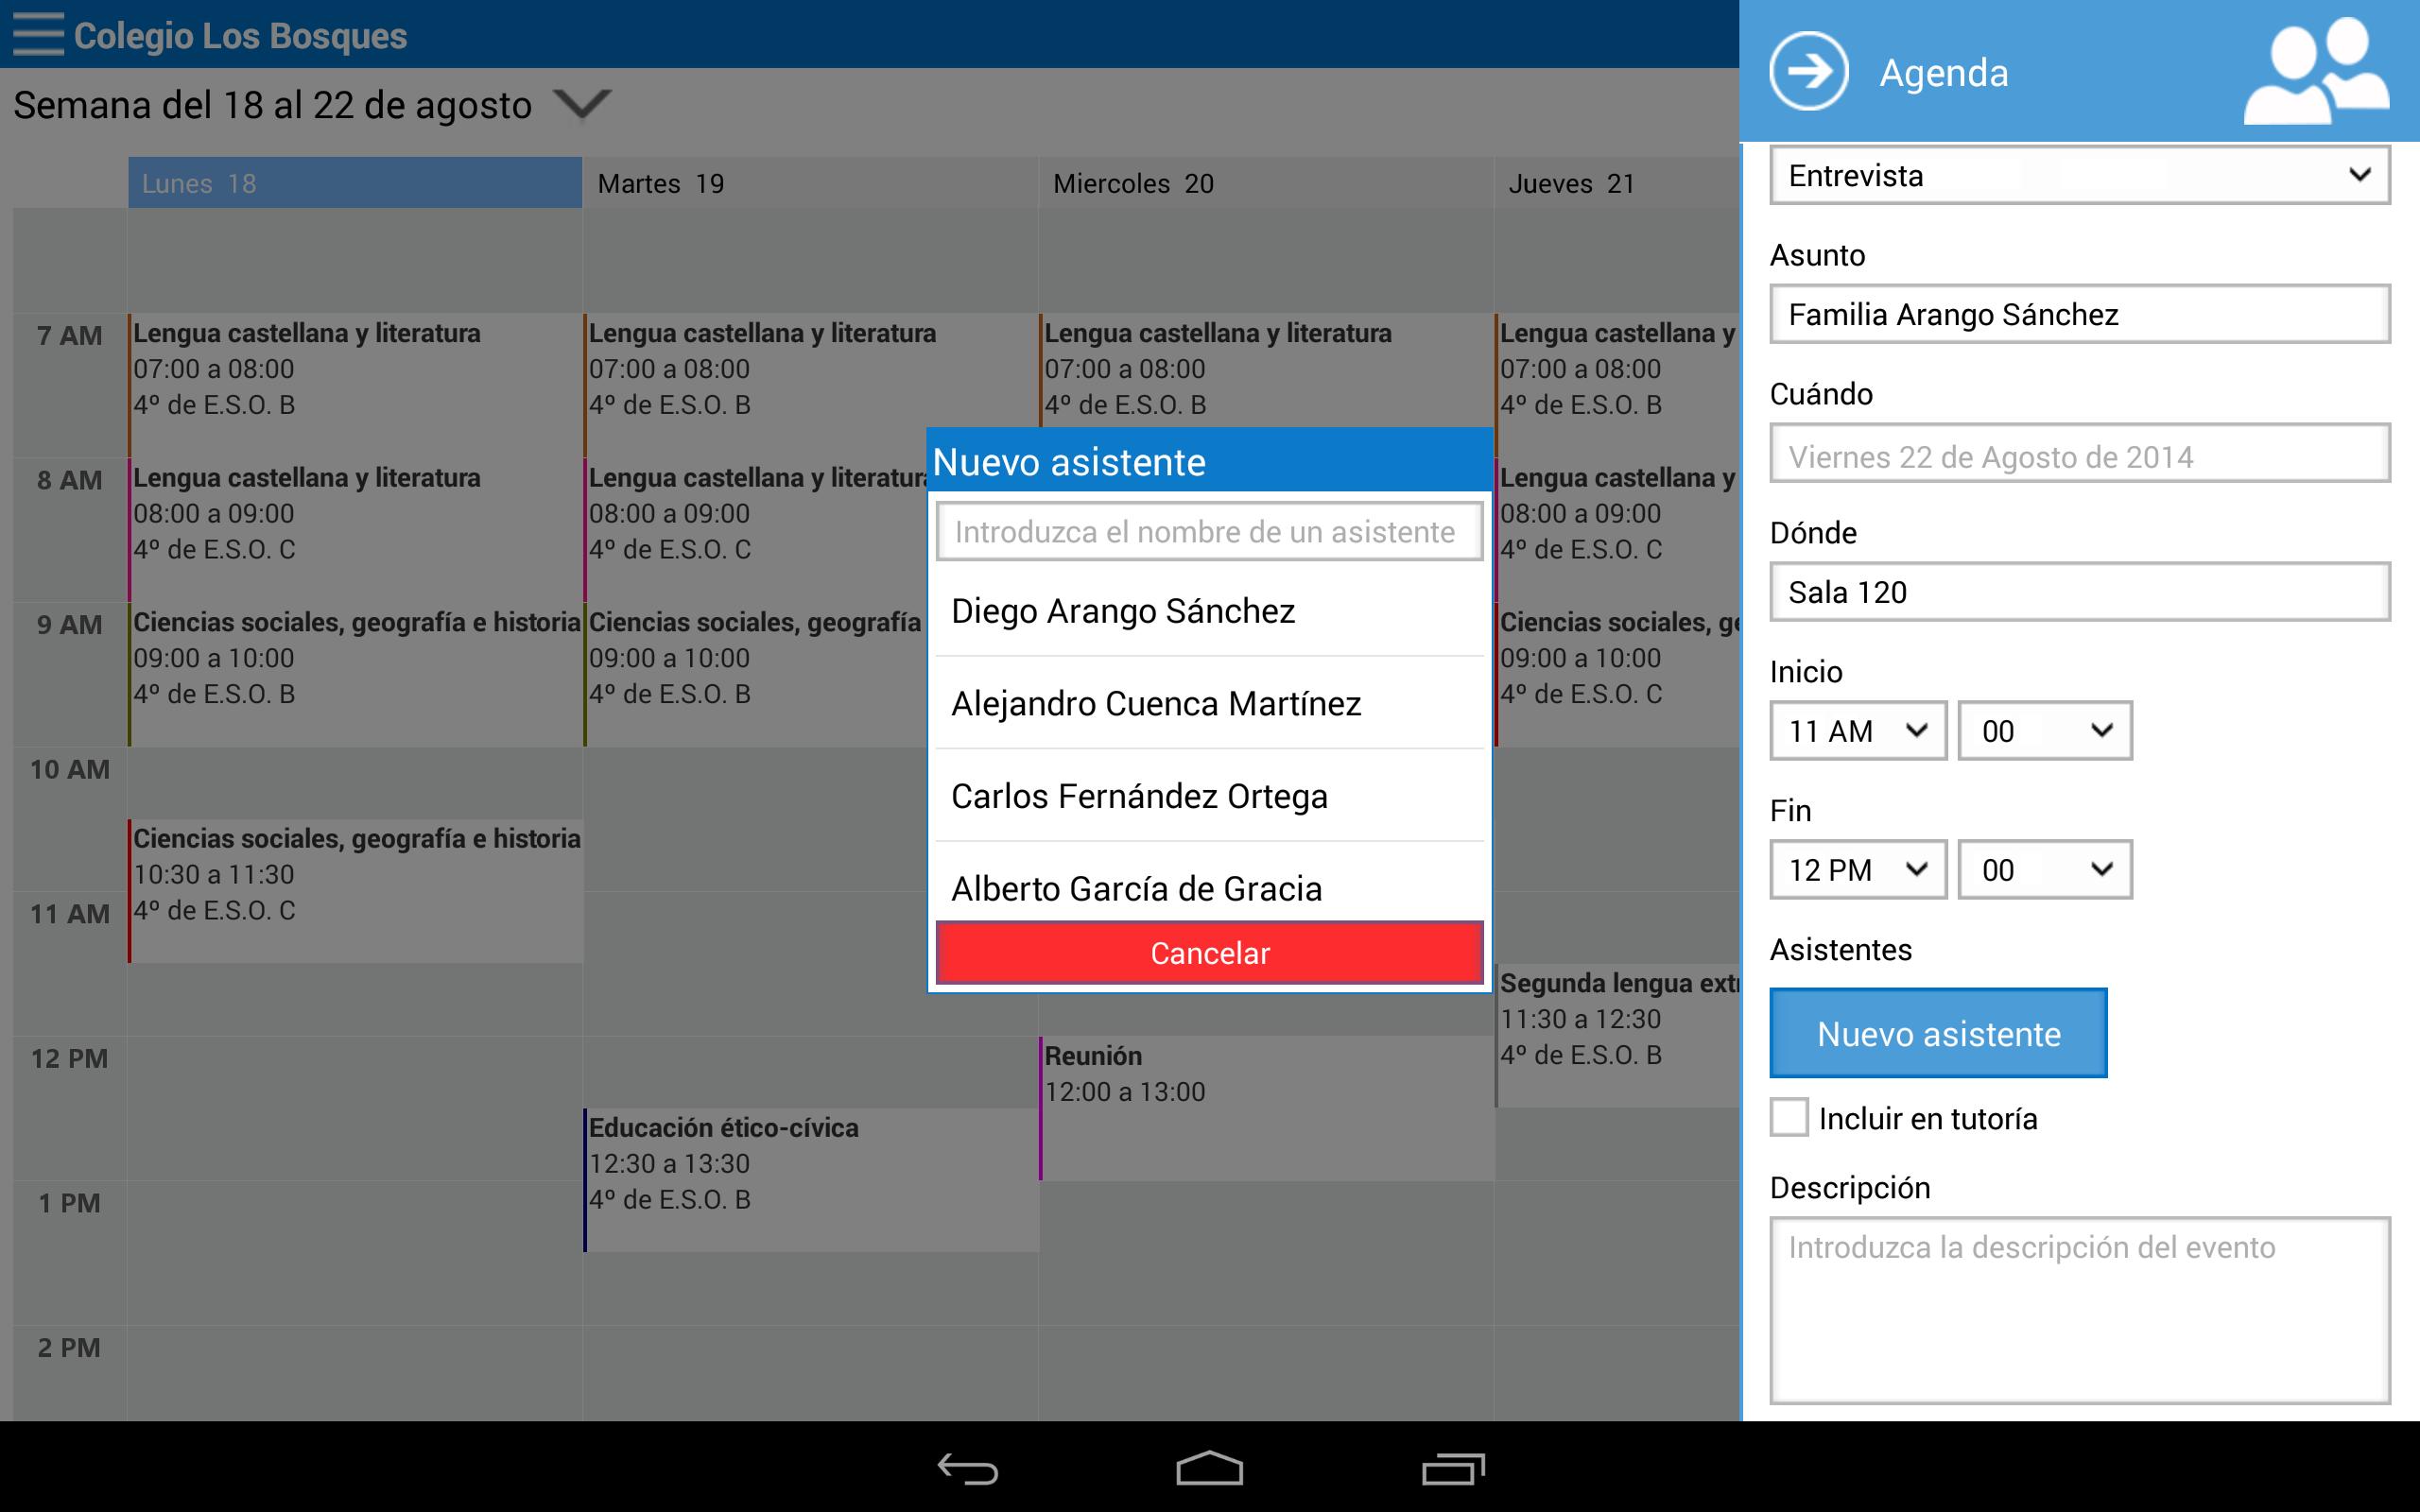Image resolution: width=2420 pixels, height=1512 pixels.
Task: Open the end hour 12 PM dropdown
Action: pyautogui.click(x=1858, y=870)
